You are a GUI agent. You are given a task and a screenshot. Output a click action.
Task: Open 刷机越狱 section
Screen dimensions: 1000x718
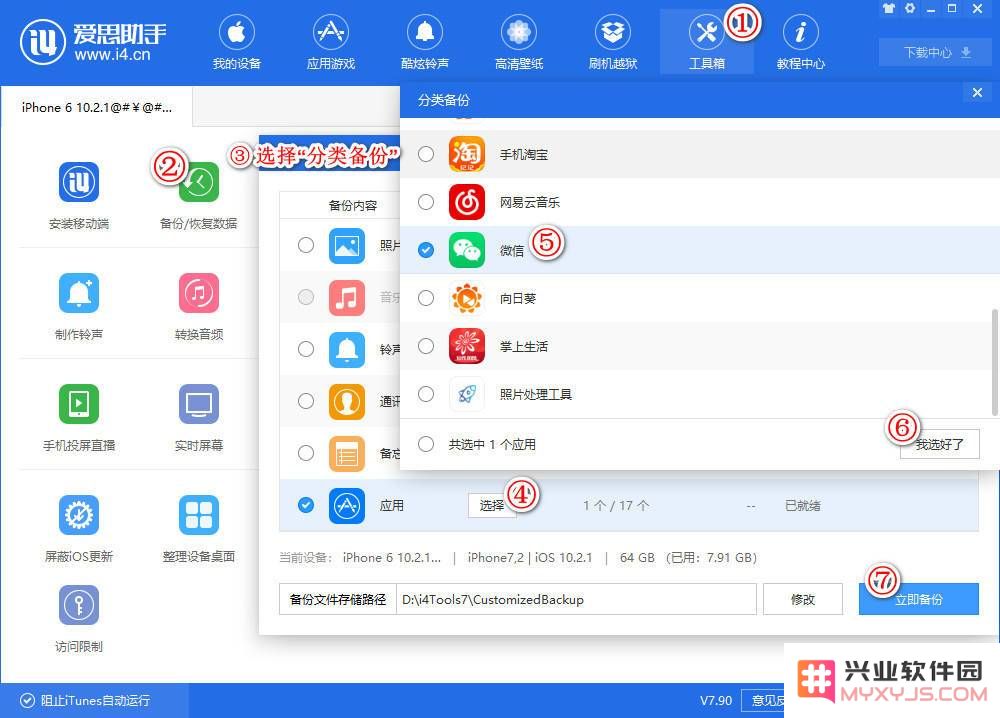pyautogui.click(x=613, y=42)
